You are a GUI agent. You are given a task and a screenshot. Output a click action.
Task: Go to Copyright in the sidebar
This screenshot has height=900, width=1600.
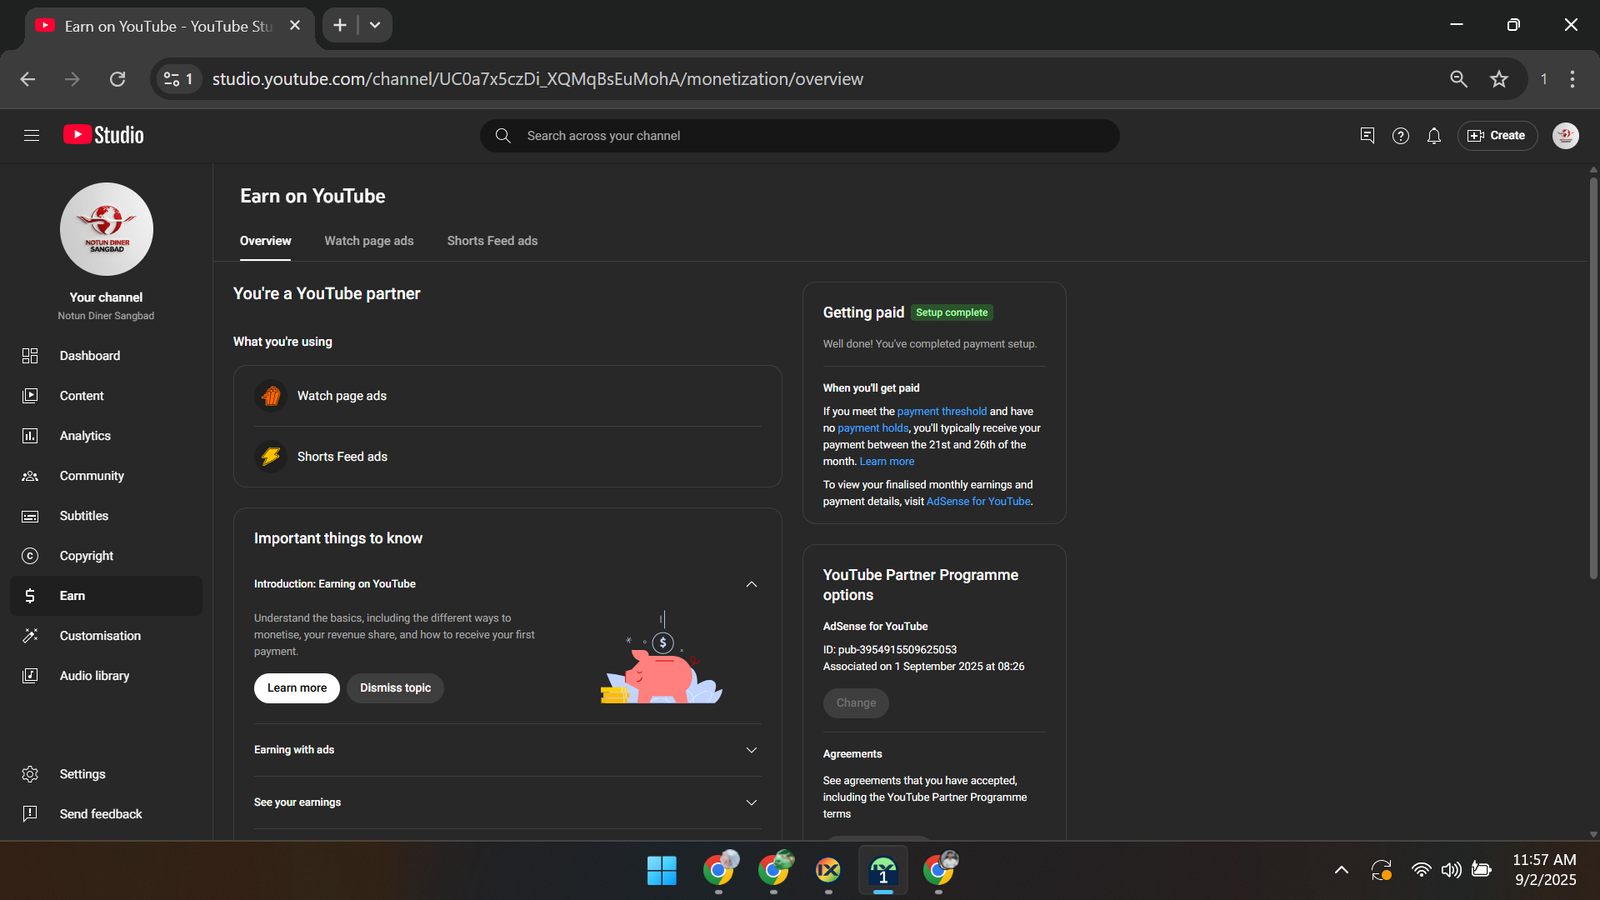[x=86, y=556]
